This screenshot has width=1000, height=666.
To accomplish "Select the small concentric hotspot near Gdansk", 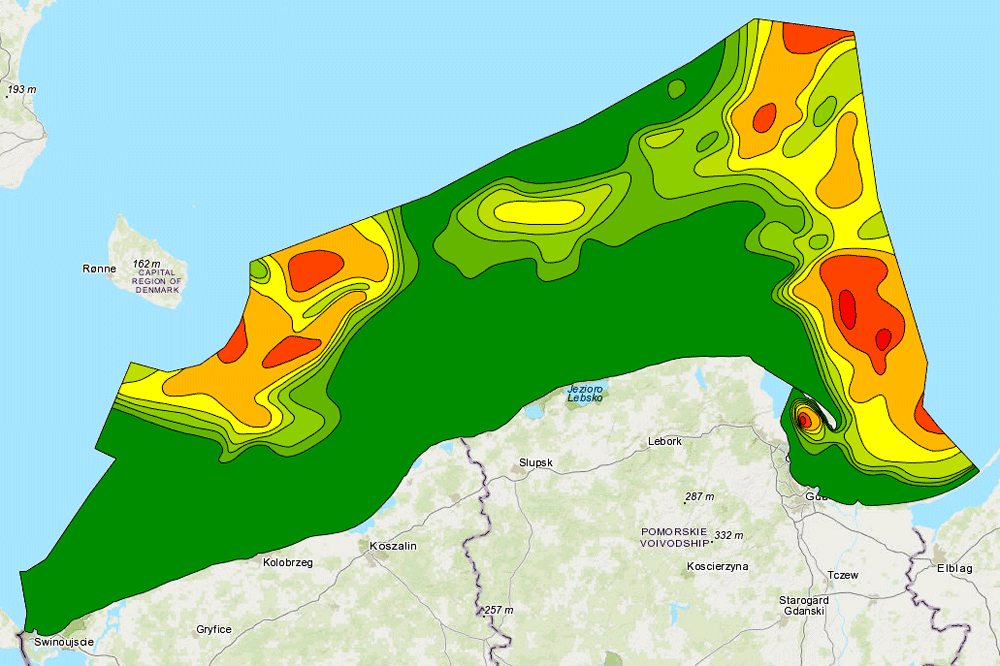I will 803,419.
